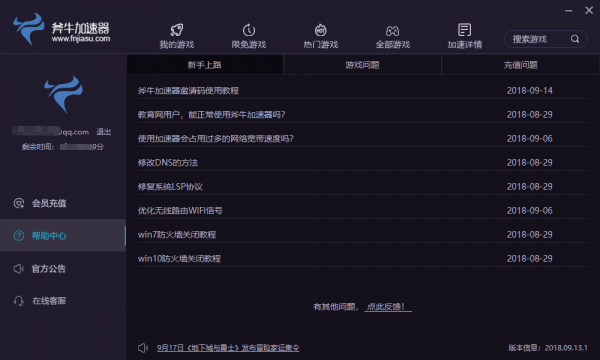The width and height of the screenshot is (600, 360).
Task: Click the 2018-09-14 date entry
Action: 530,91
